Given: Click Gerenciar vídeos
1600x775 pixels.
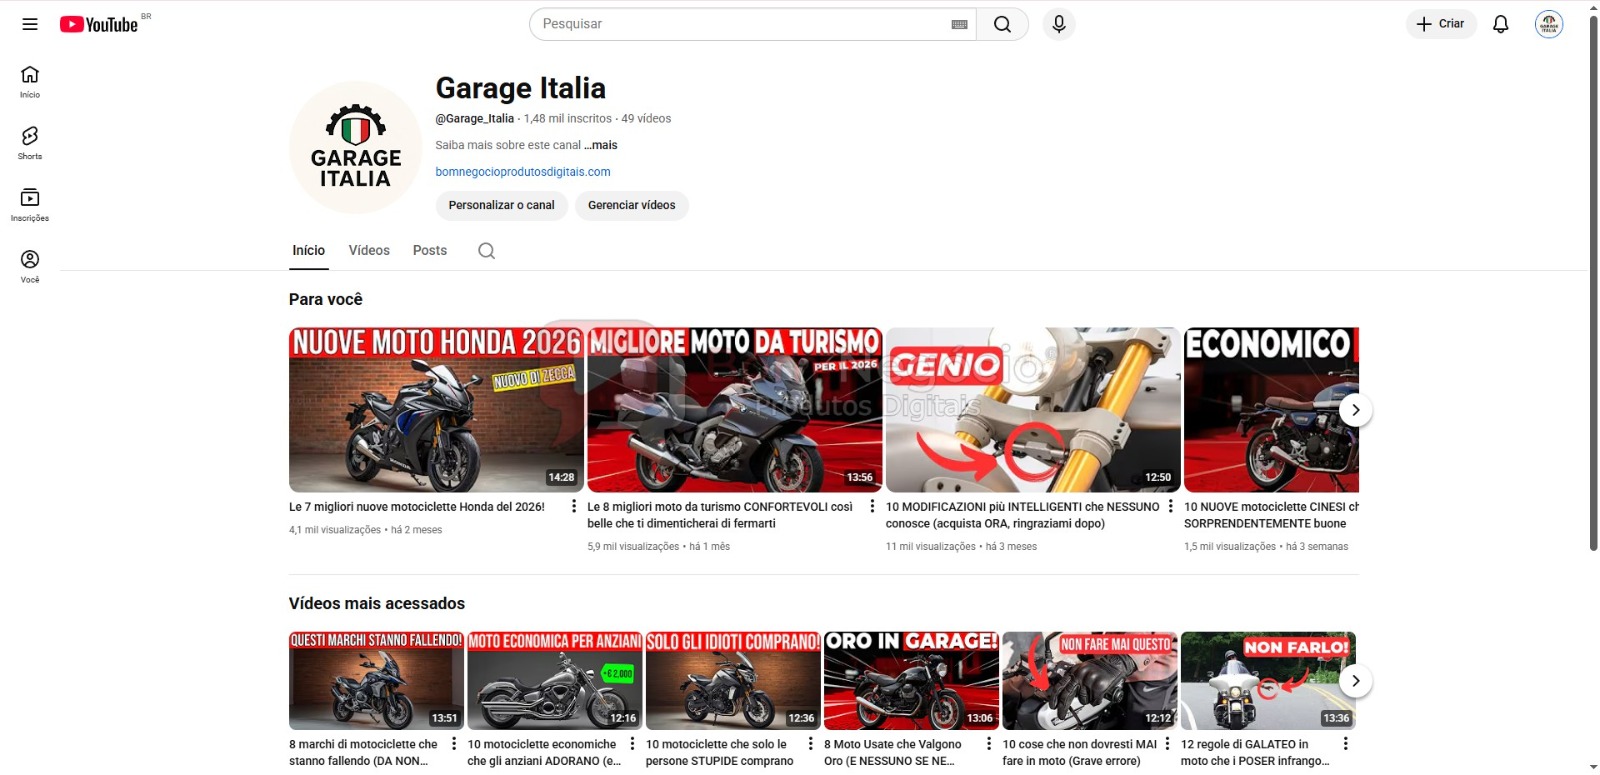Looking at the screenshot, I should tap(631, 205).
